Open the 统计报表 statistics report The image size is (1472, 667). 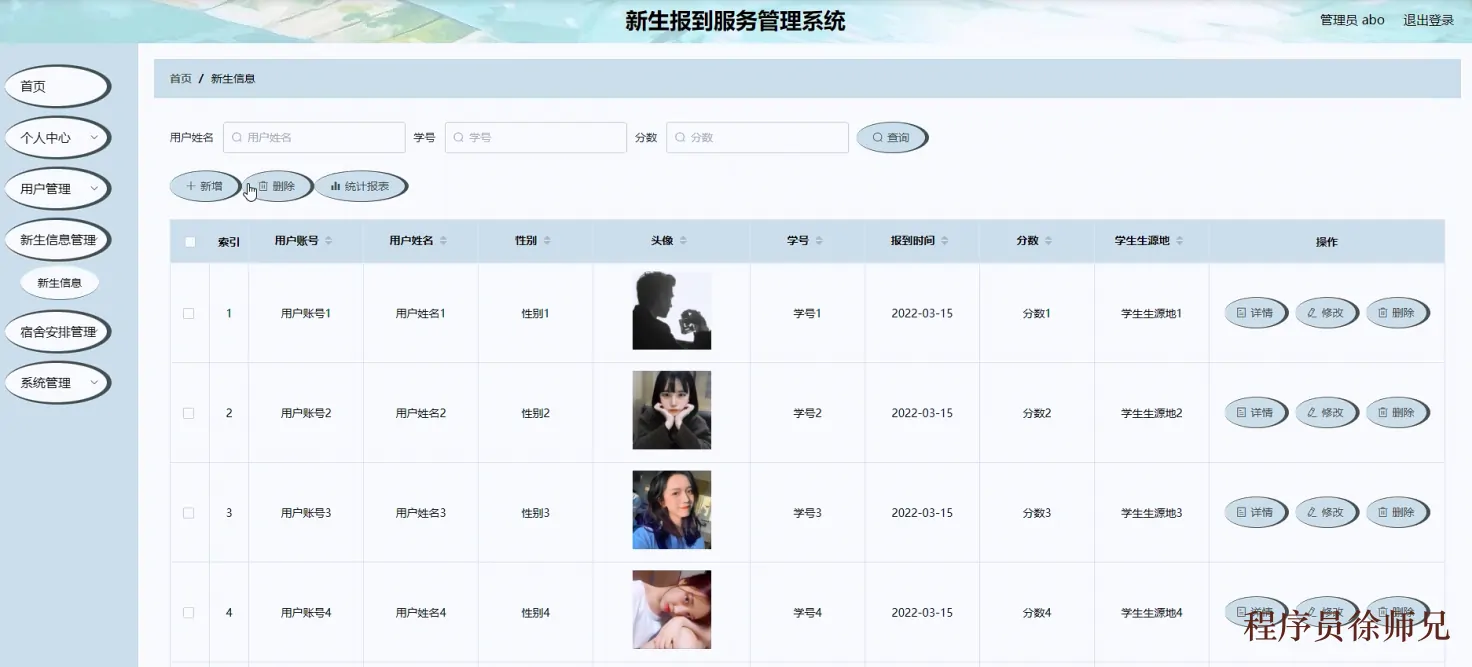360,186
